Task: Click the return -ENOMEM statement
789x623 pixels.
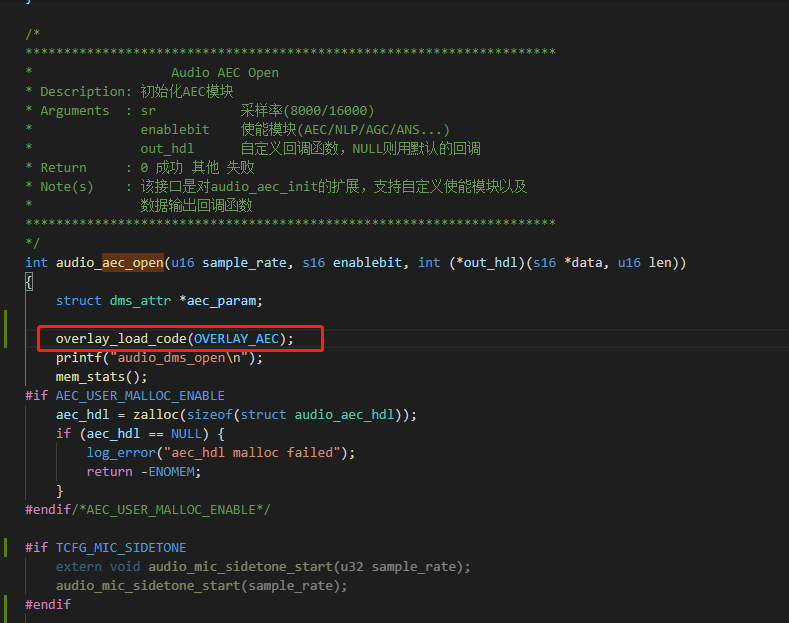Action: [143, 472]
